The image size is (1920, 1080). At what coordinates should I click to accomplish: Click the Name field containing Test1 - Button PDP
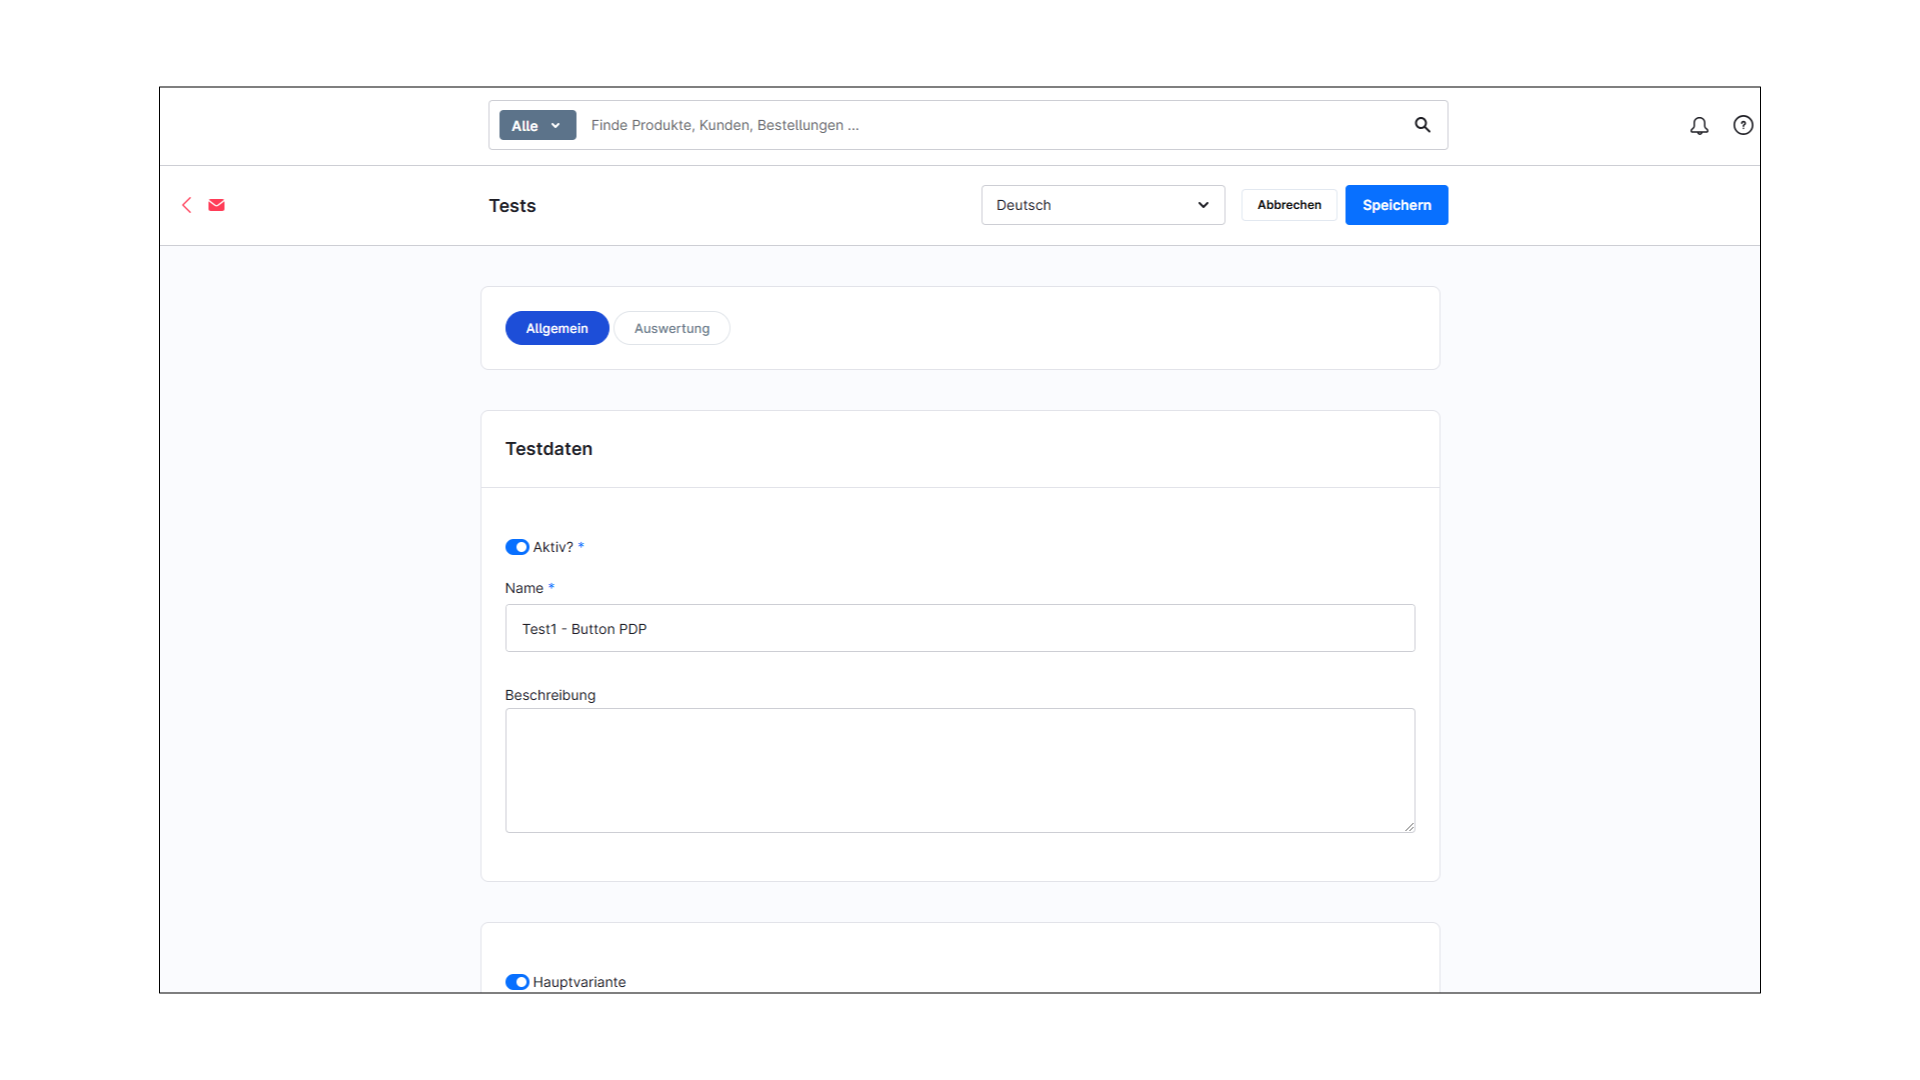pos(960,628)
